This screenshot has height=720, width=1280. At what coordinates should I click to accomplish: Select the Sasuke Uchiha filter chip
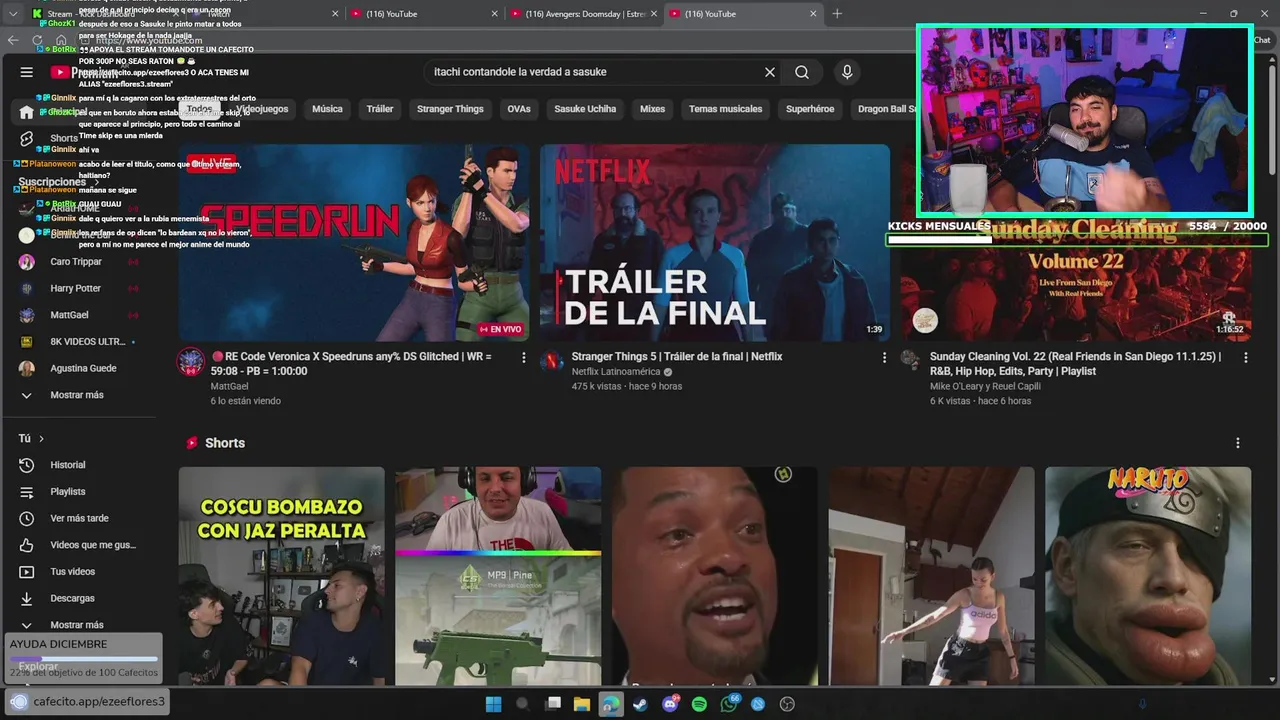(585, 109)
